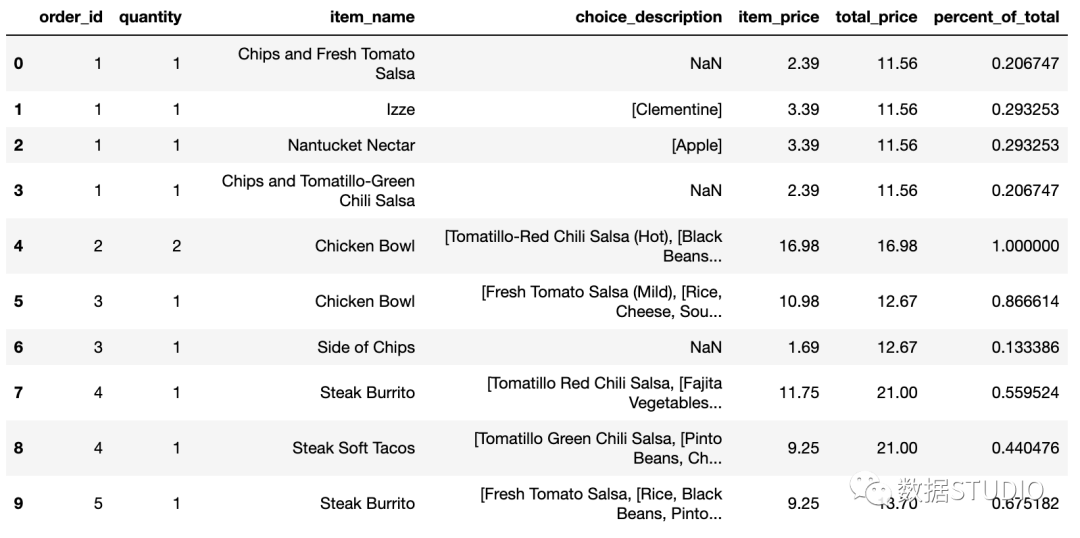This screenshot has width=1080, height=538.
Task: Click the quantity column header
Action: (x=150, y=17)
